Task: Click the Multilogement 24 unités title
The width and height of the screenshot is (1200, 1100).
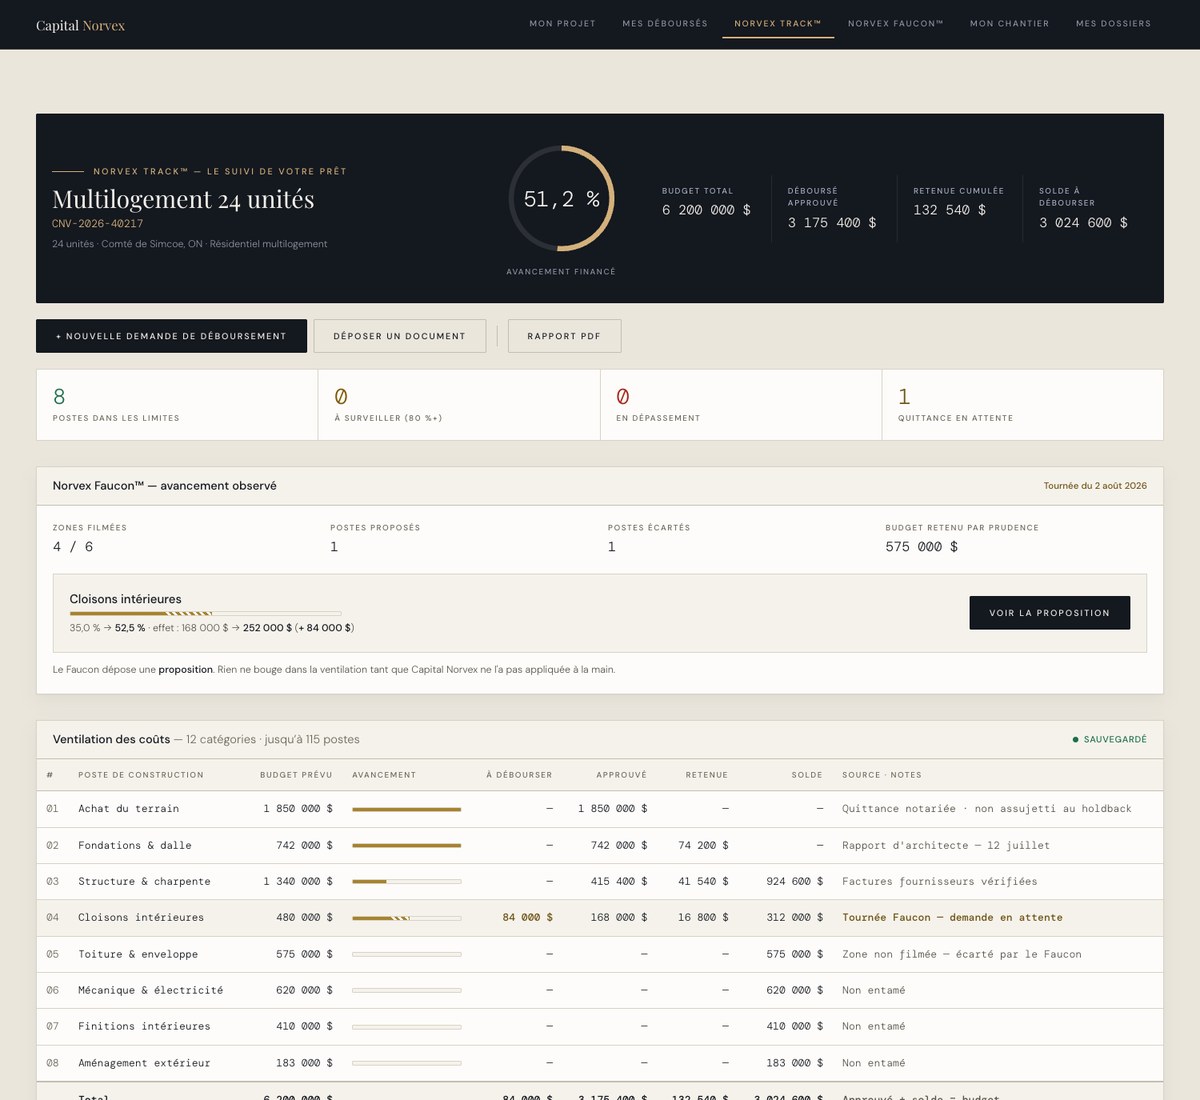Action: (x=183, y=199)
